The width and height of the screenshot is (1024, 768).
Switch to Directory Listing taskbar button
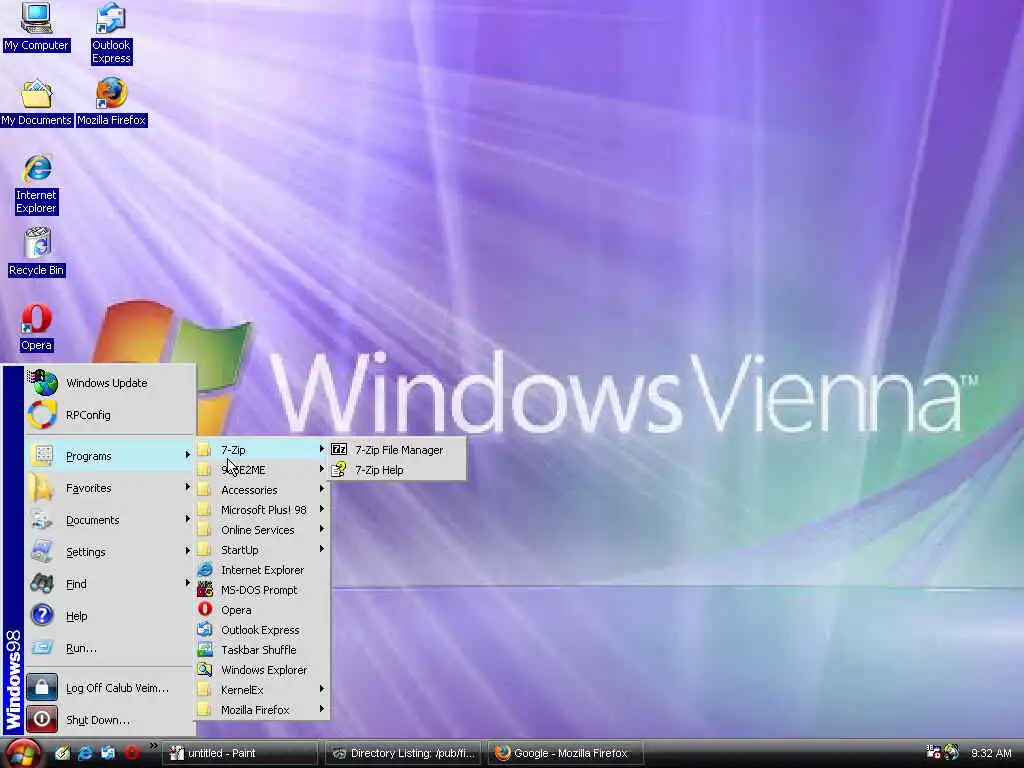[x=403, y=753]
